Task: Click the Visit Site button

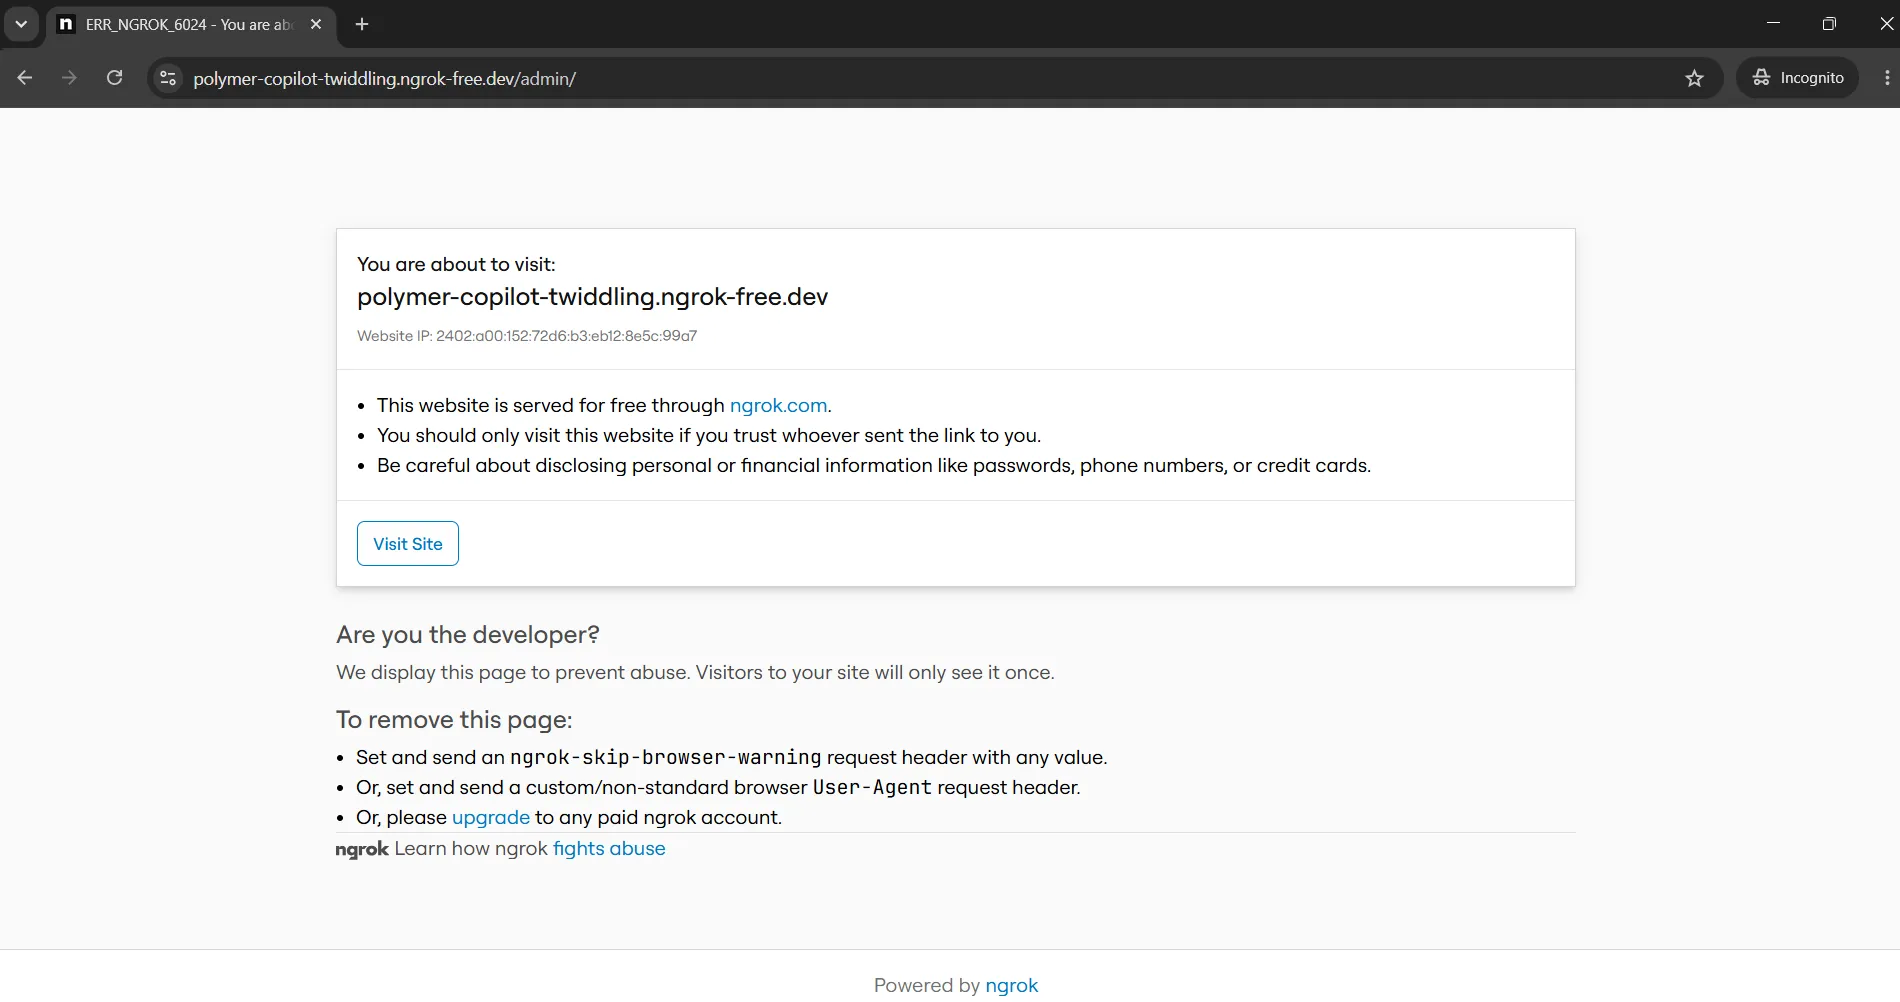Action: click(408, 544)
